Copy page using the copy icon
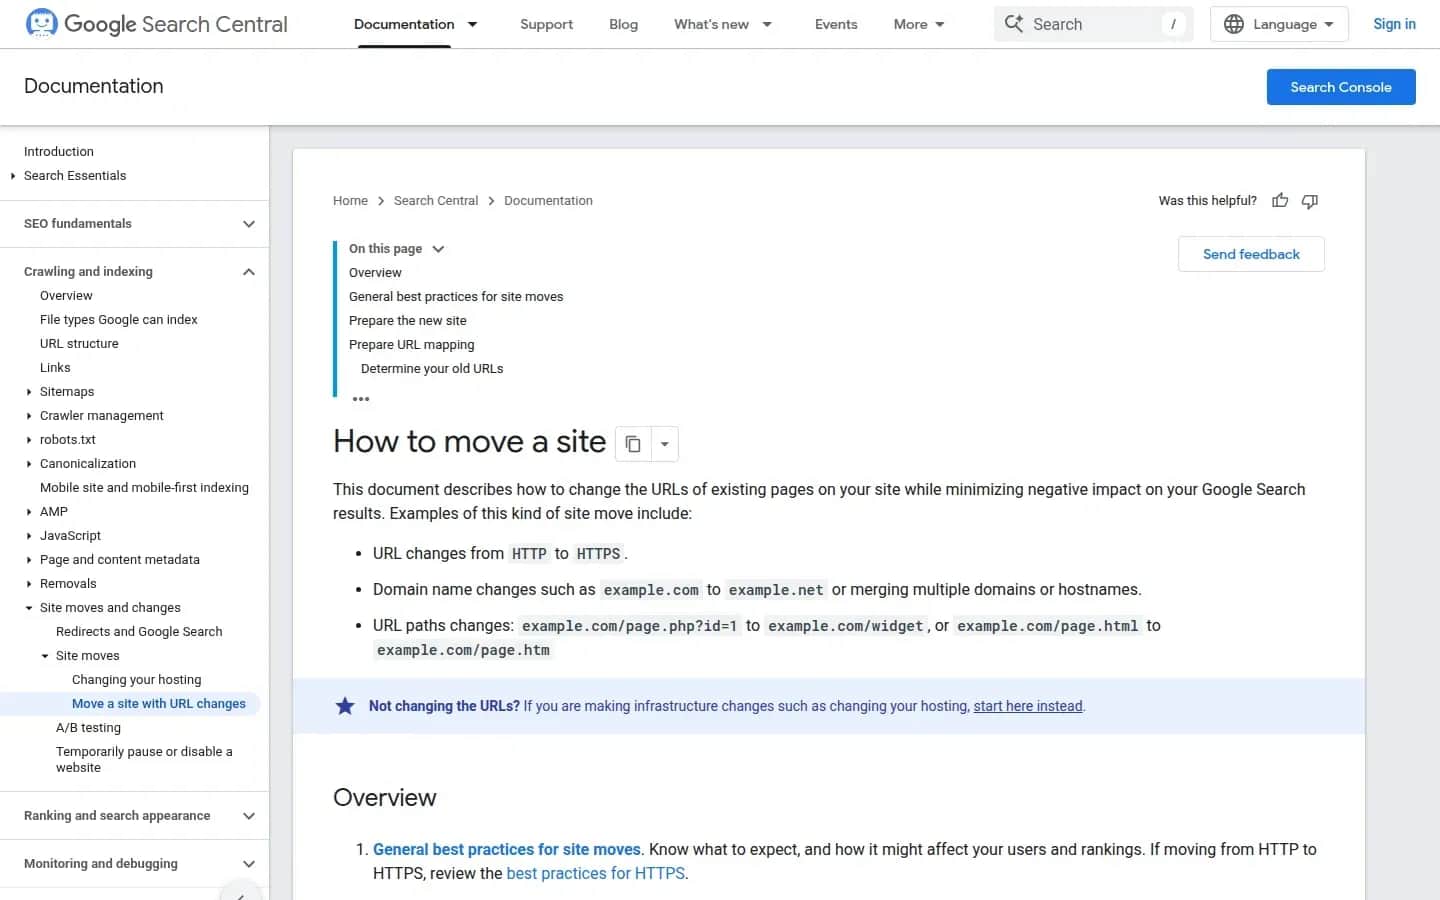This screenshot has height=900, width=1440. click(633, 444)
